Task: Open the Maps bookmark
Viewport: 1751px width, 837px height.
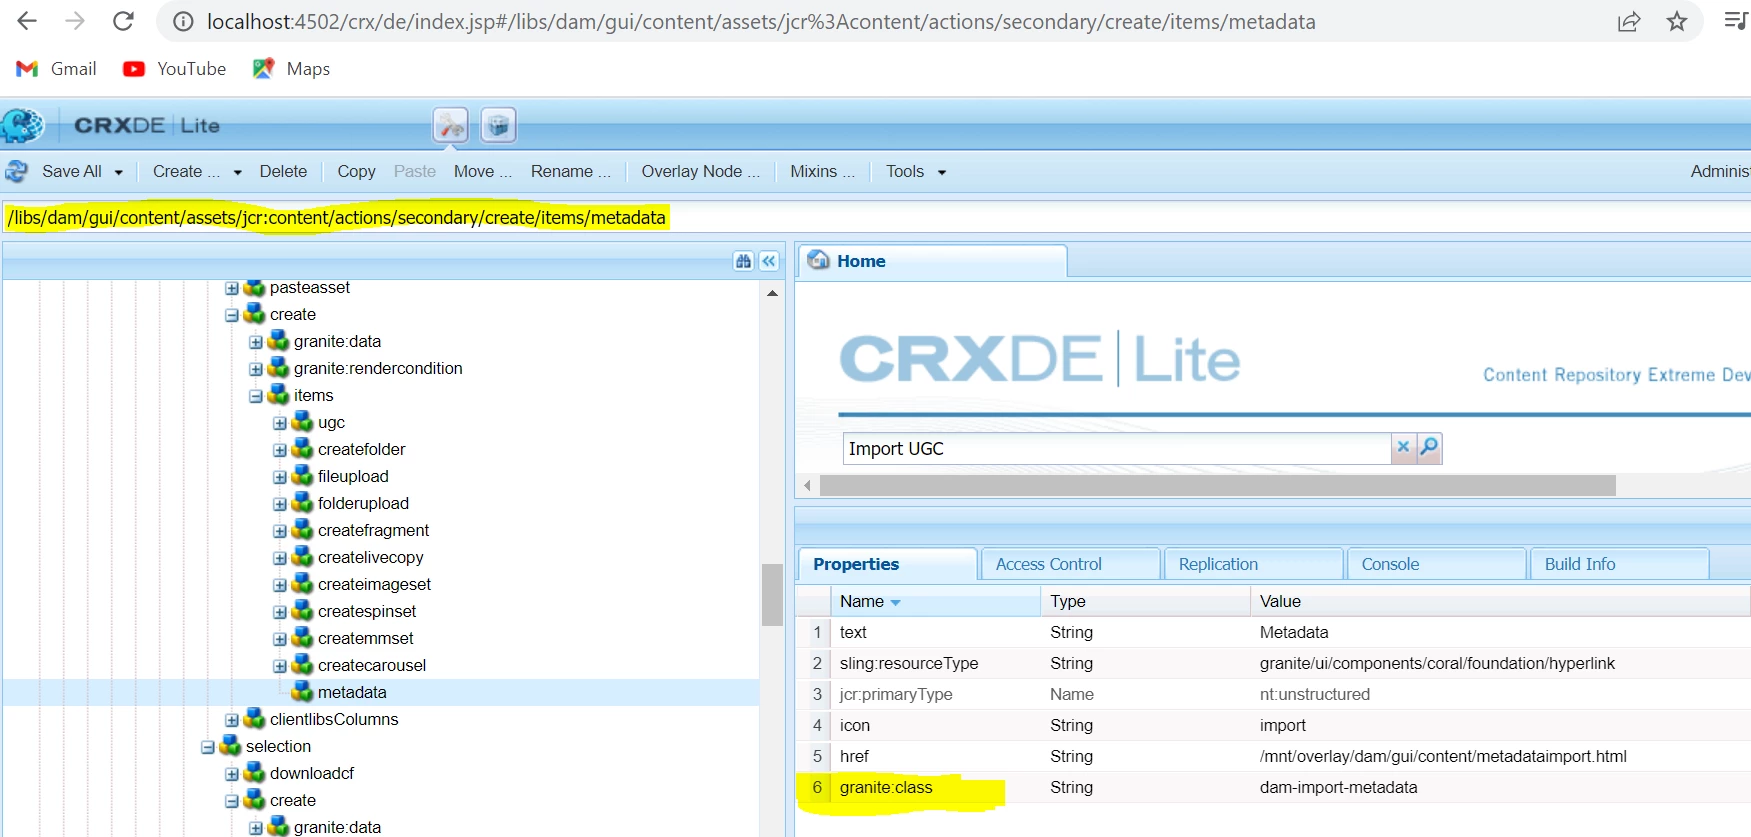Action: pyautogui.click(x=291, y=68)
